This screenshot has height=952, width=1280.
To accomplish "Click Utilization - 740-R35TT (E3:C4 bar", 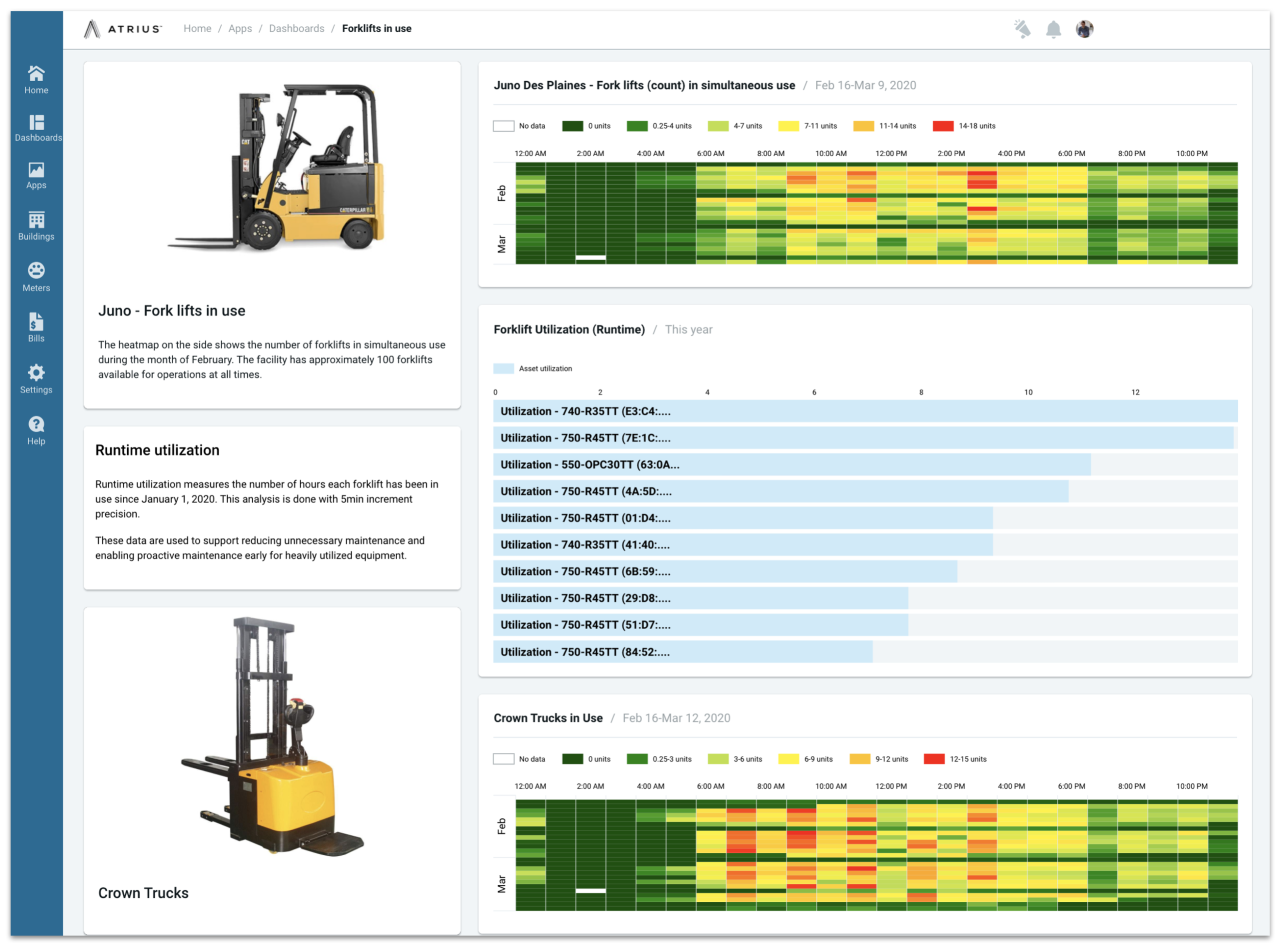I will coord(865,411).
